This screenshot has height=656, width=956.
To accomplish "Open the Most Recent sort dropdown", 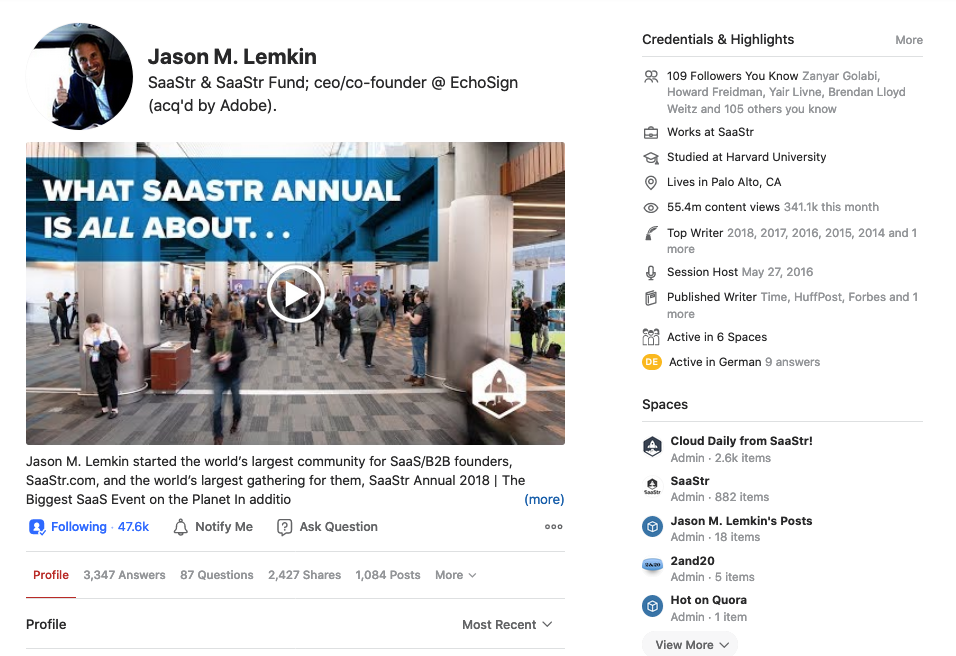I will (506, 624).
